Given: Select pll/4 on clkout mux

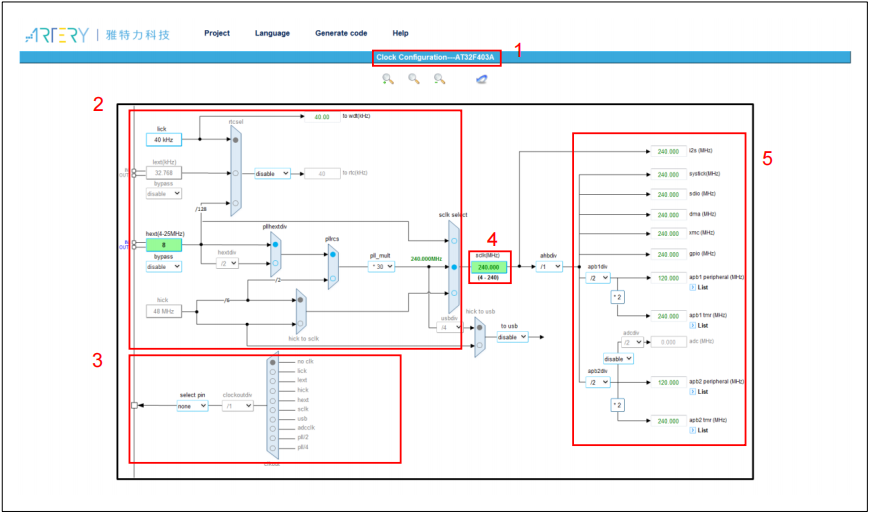Looking at the screenshot, I should tap(272, 447).
